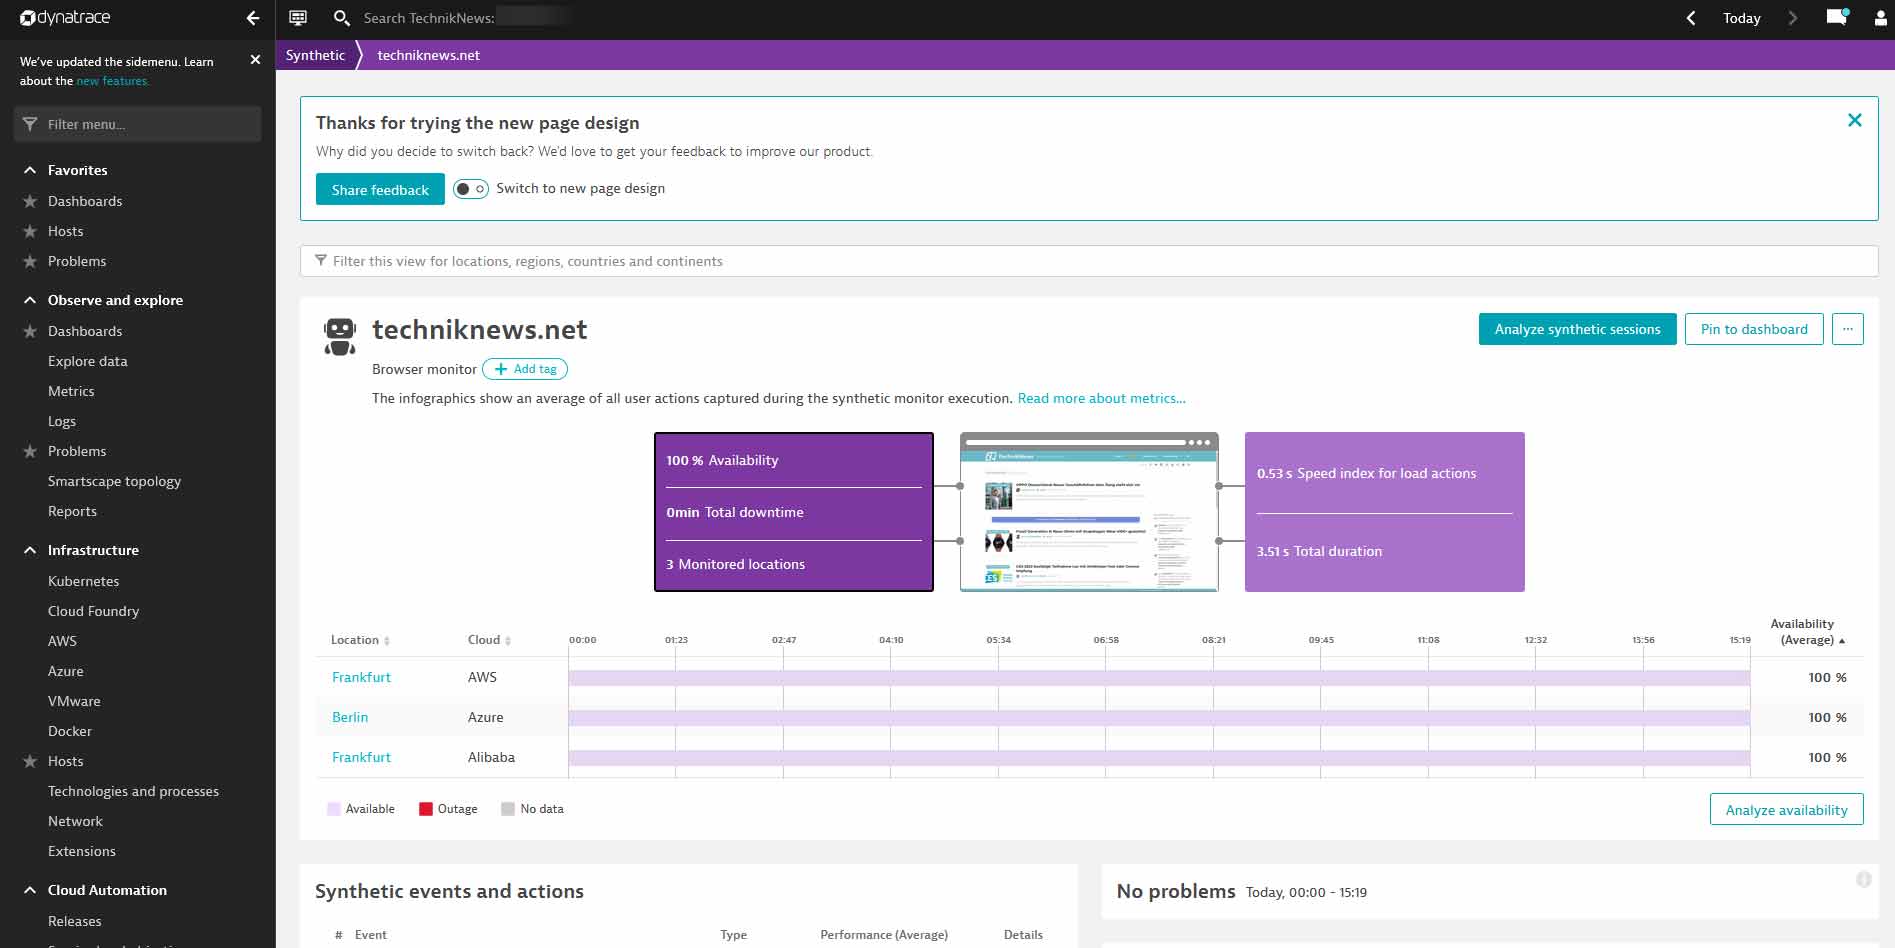This screenshot has width=1895, height=948.
Task: Click techniknews.net breadcrumb
Action: pyautogui.click(x=428, y=55)
